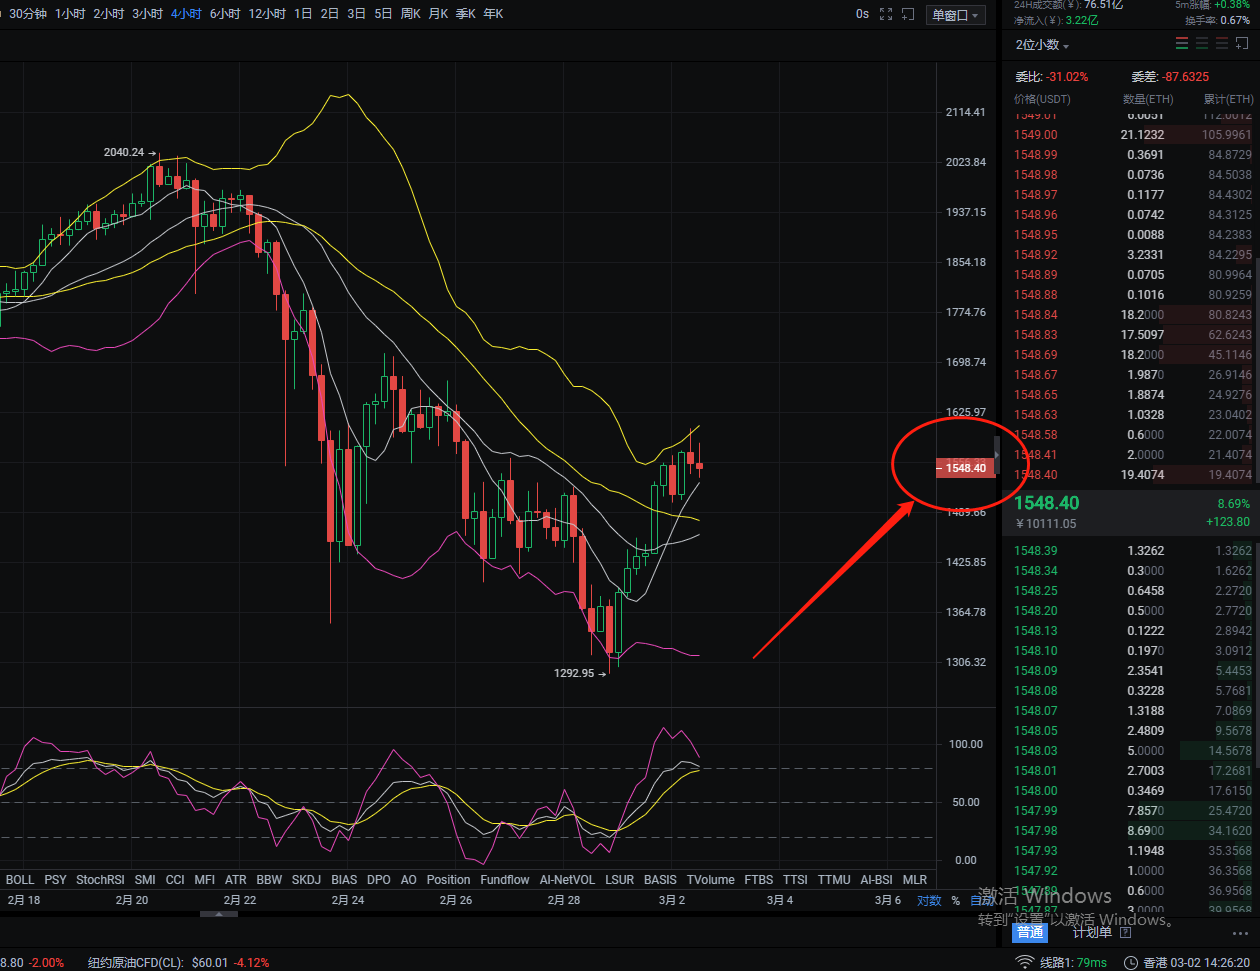Click the help icon next to 计划单
Viewport: 1260px width, 971px height.
pos(1125,932)
